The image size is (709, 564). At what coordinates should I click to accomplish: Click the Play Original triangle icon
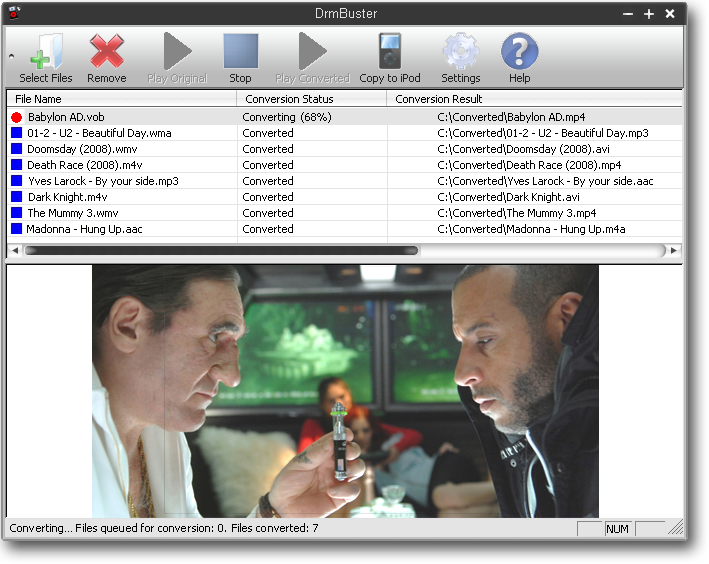pos(177,51)
